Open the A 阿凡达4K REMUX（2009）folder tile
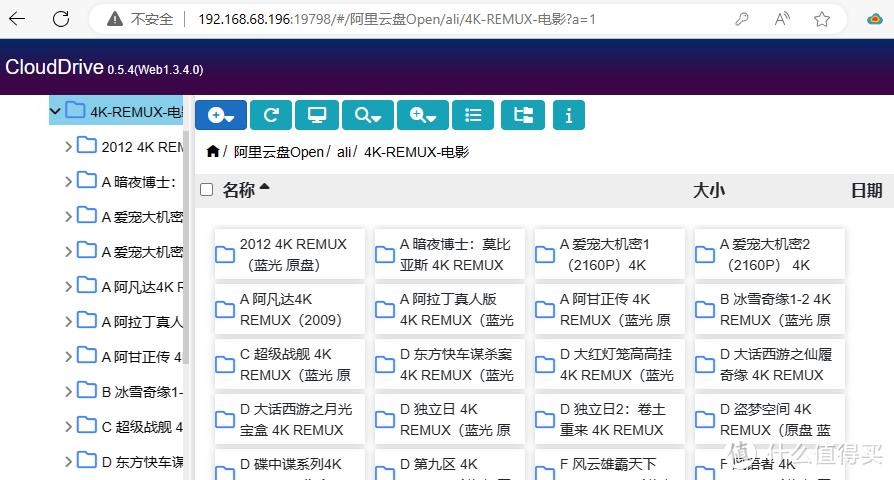The height and width of the screenshot is (480, 894). coord(290,310)
